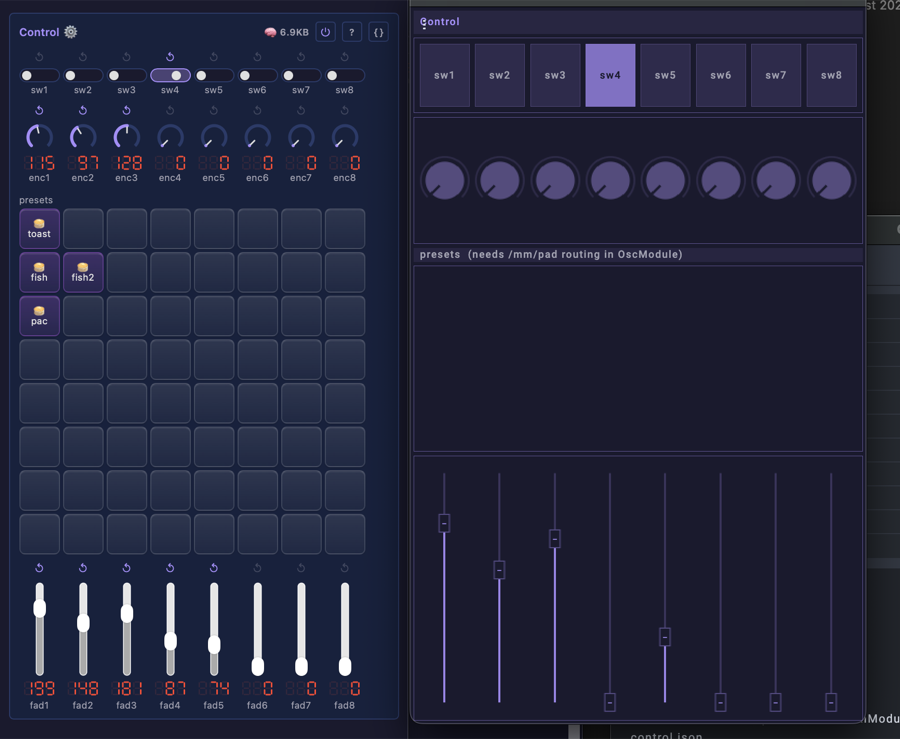
Task: Click the second vertical fader handle in right window
Action: click(499, 570)
